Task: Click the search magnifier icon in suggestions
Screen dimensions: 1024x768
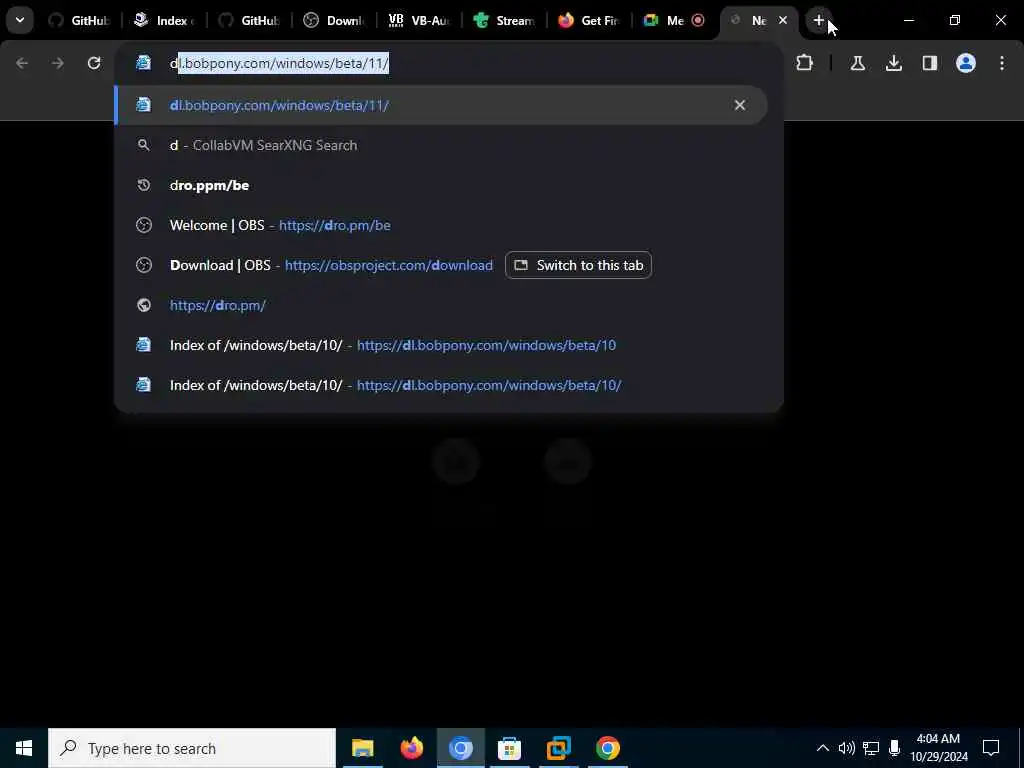Action: tap(144, 145)
